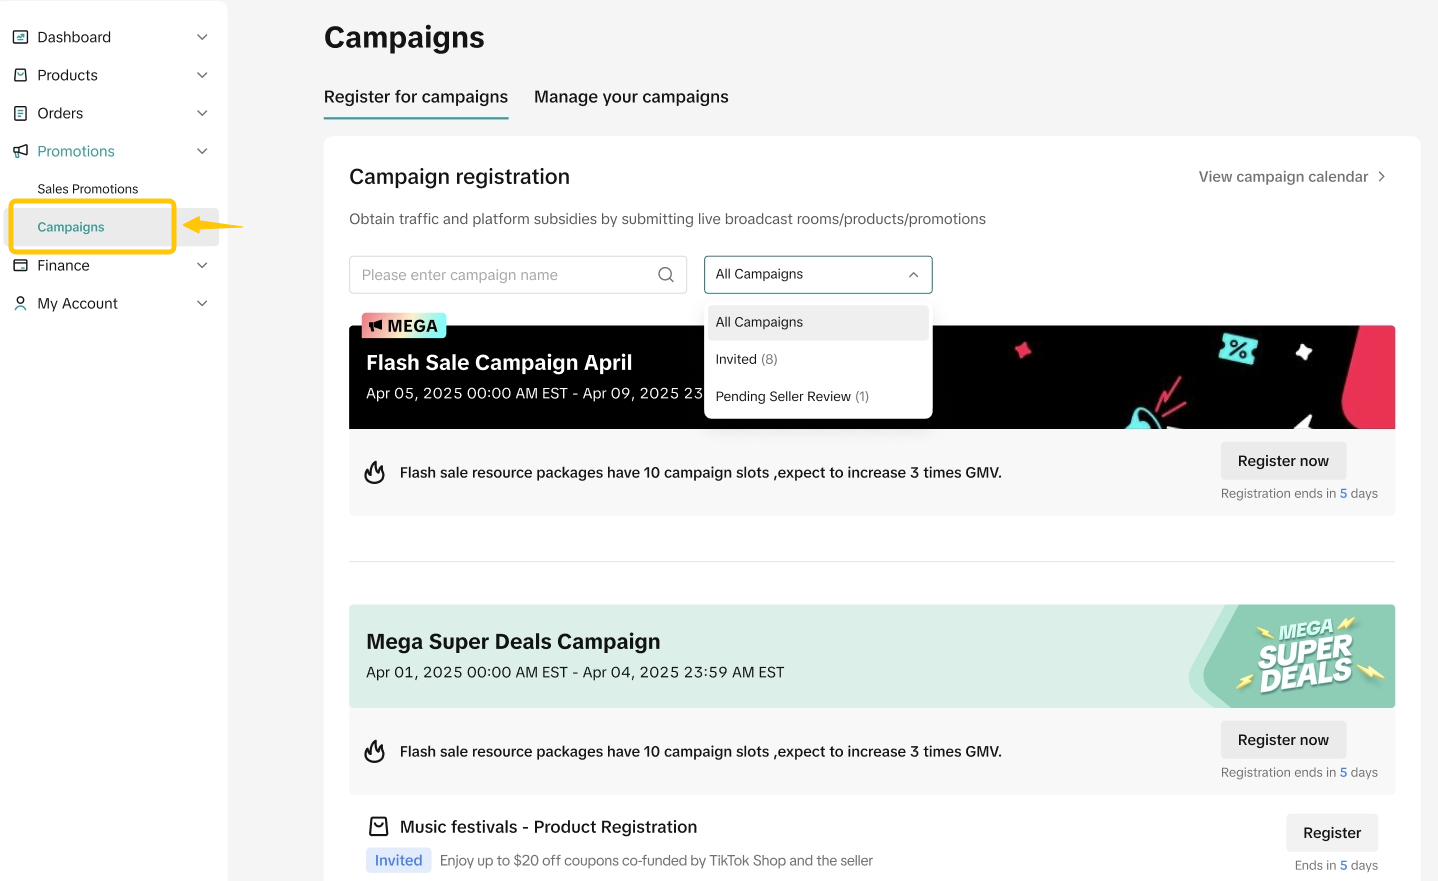
Task: Click the Finance card icon
Action: click(20, 265)
